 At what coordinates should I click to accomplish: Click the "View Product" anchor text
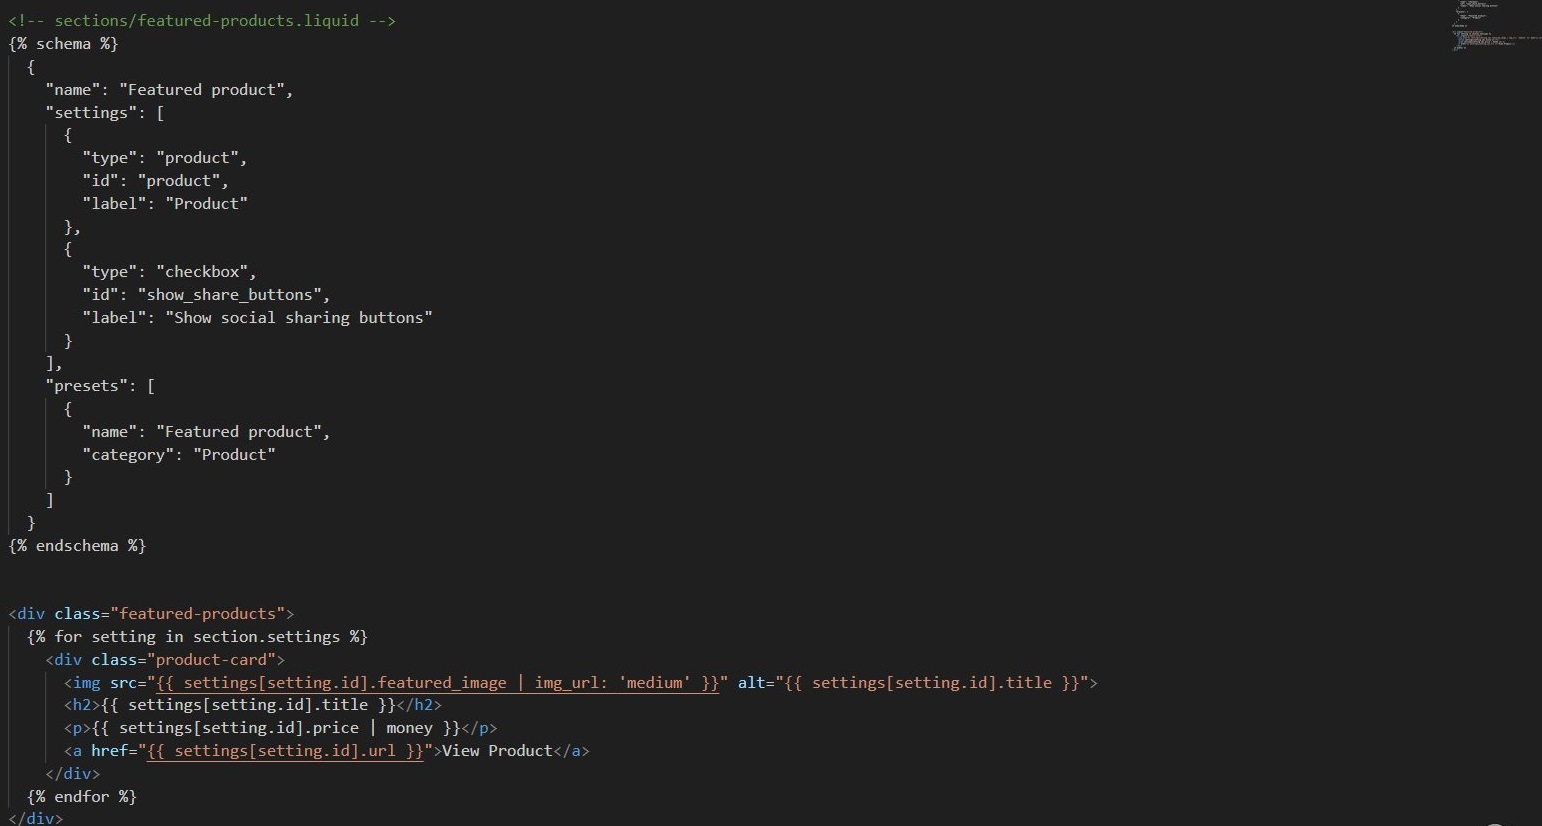tap(497, 751)
